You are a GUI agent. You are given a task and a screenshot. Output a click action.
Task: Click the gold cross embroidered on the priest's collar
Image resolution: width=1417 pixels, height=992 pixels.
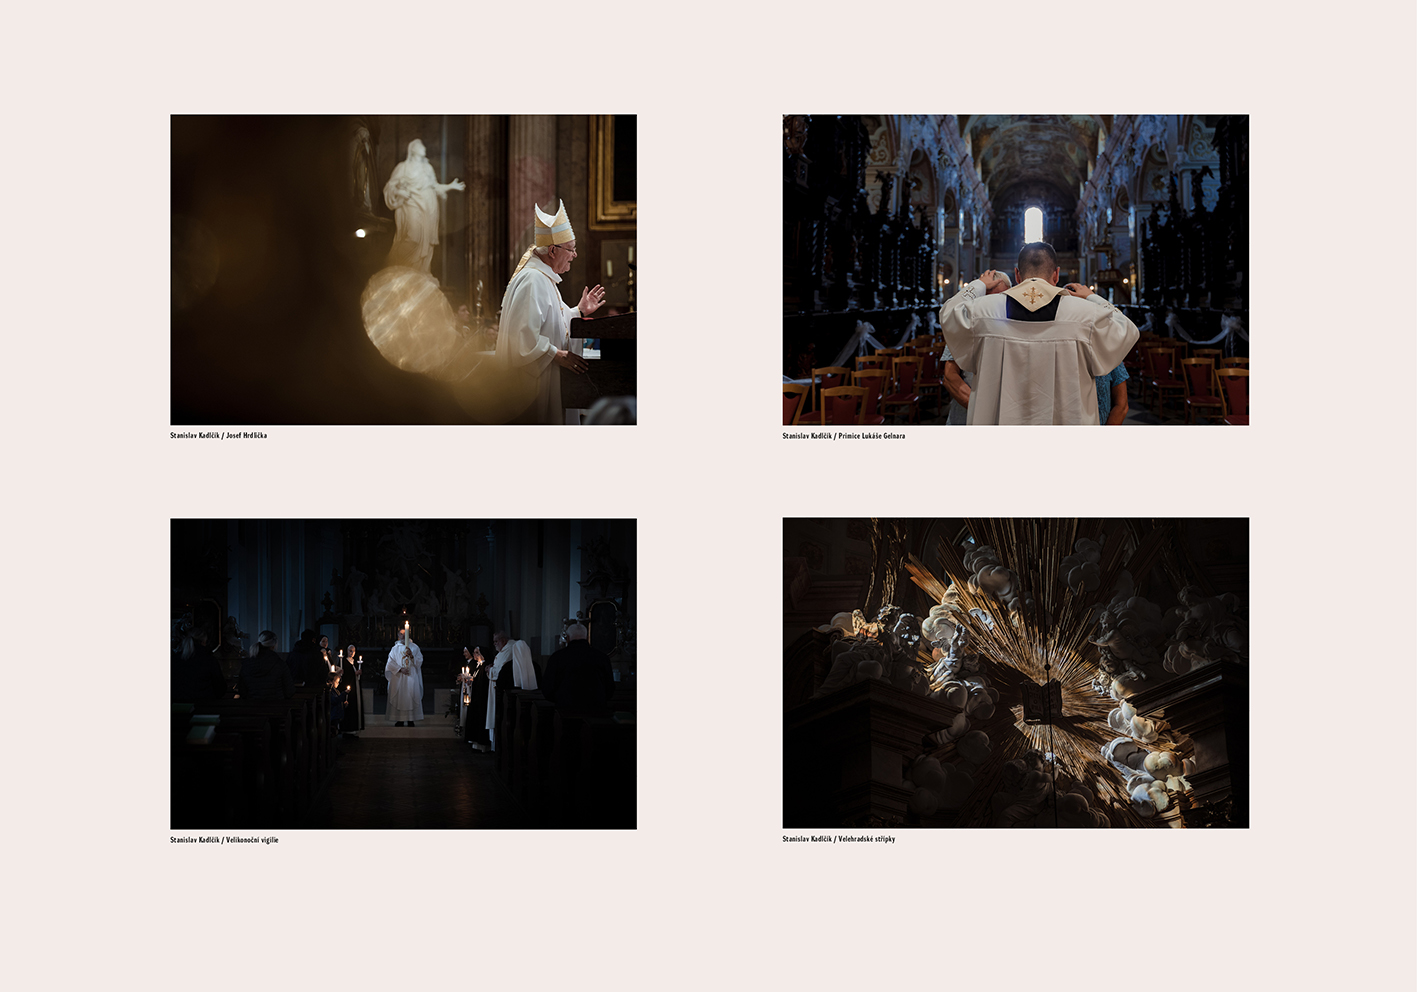click(x=1033, y=294)
